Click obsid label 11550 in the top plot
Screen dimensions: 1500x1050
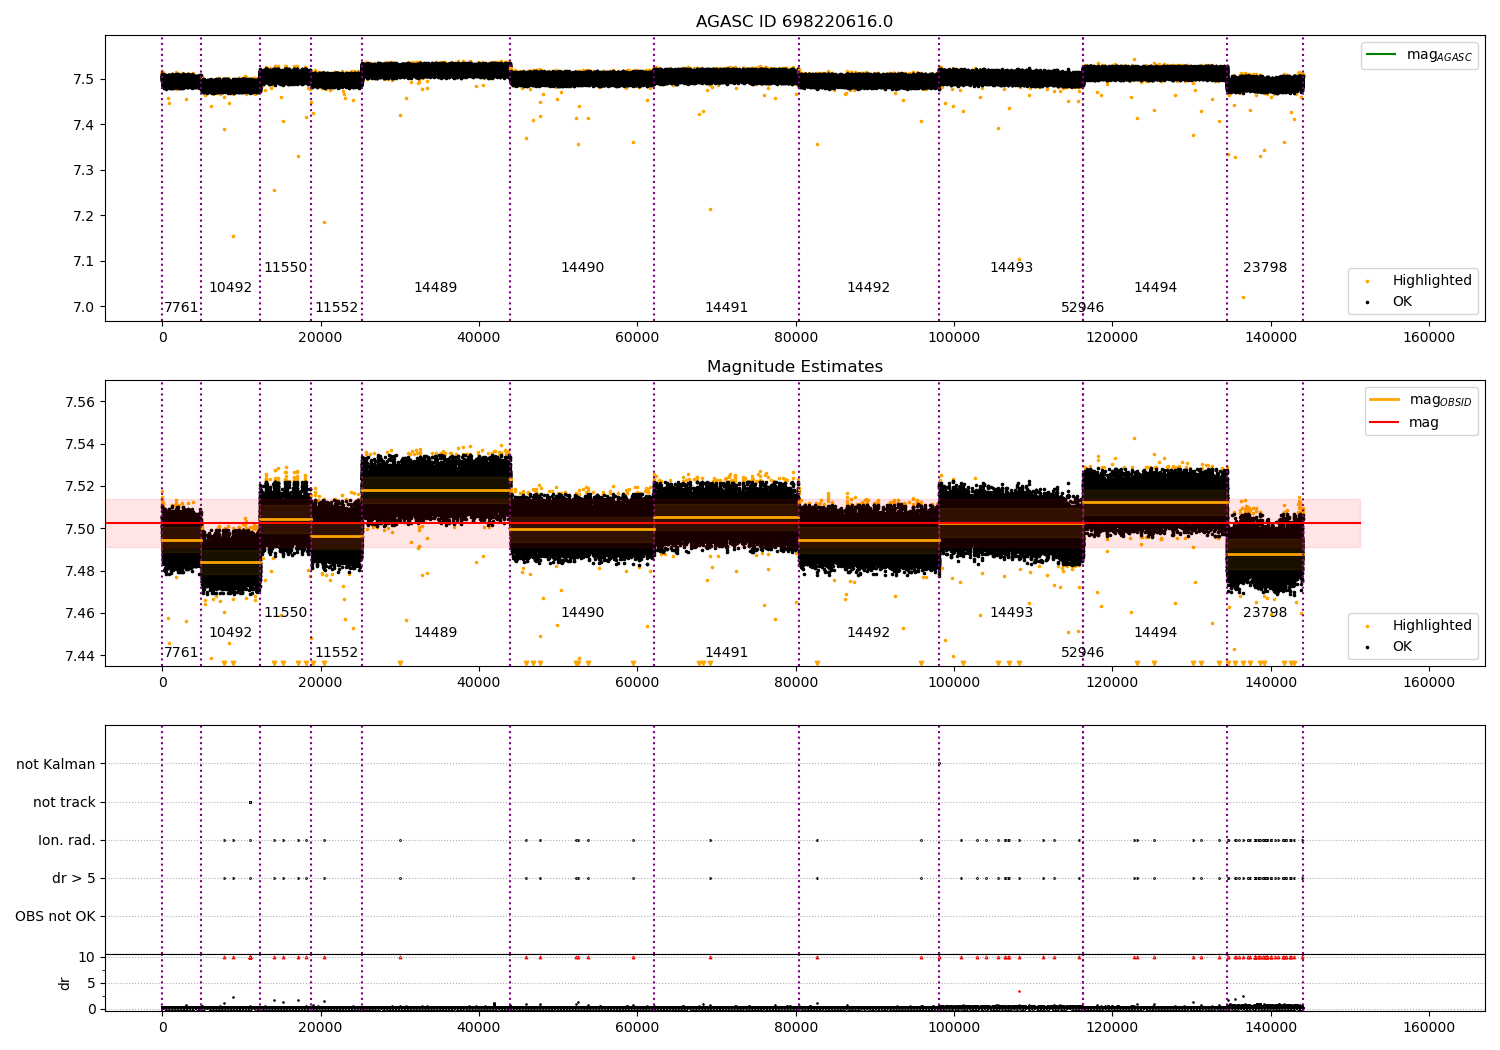[285, 267]
